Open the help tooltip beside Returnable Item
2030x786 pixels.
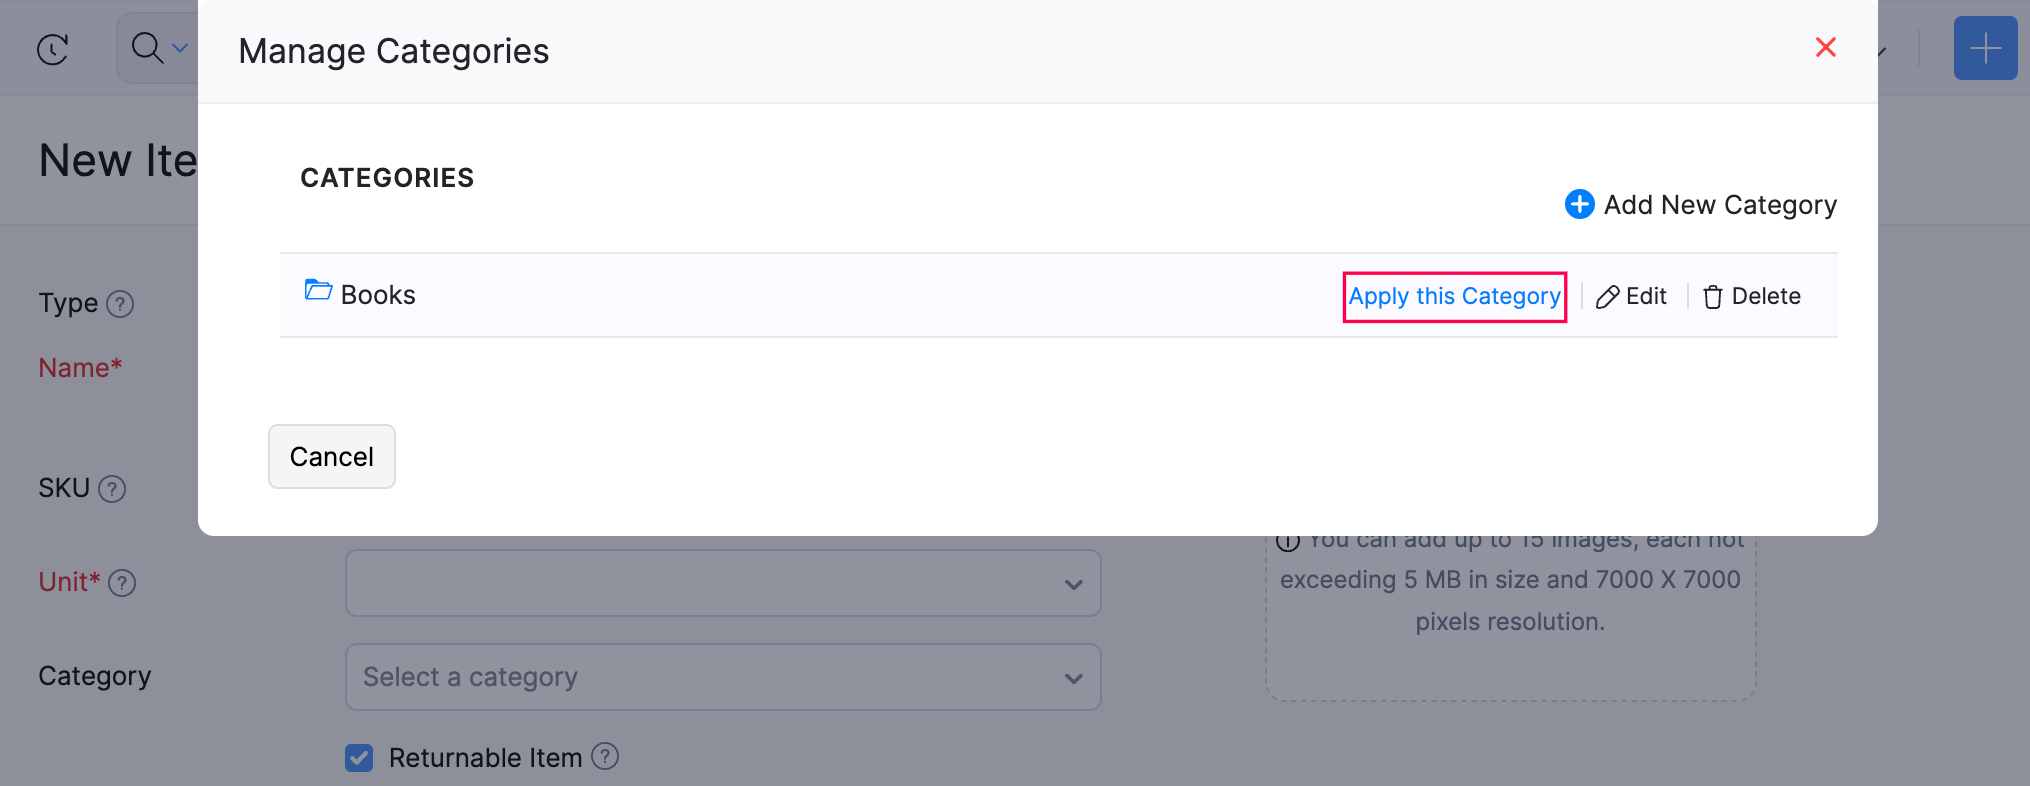tap(605, 758)
